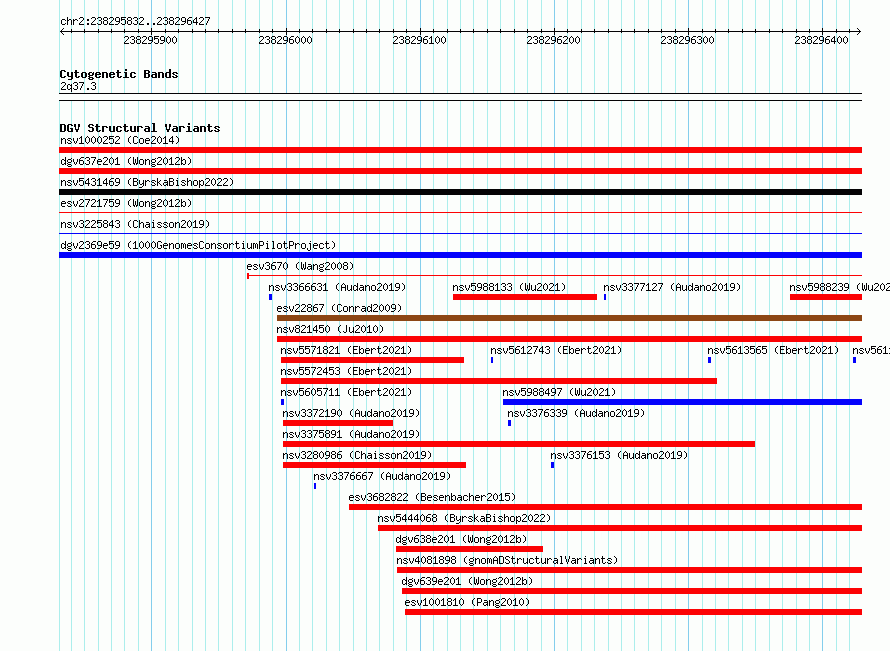Select the nsv5444068 (ByrskaBishop2022) label
890x651 pixels.
[464, 518]
